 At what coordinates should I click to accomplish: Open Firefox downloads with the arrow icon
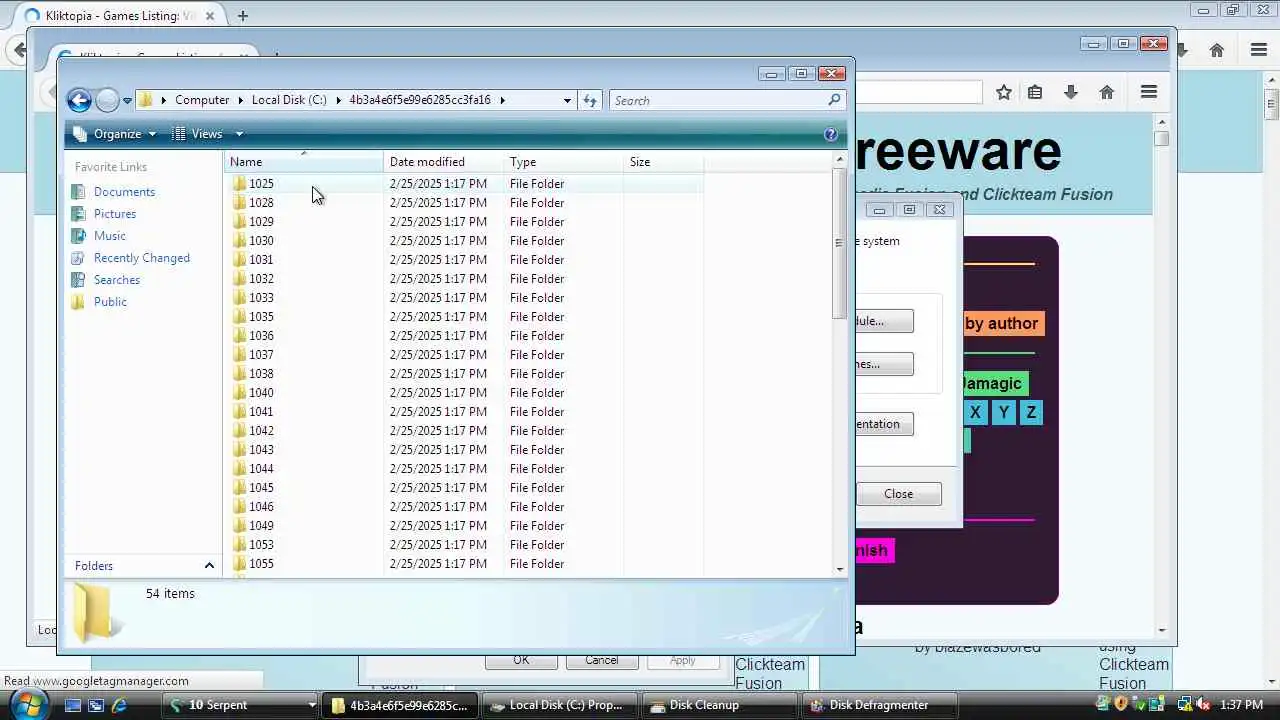(x=1071, y=92)
